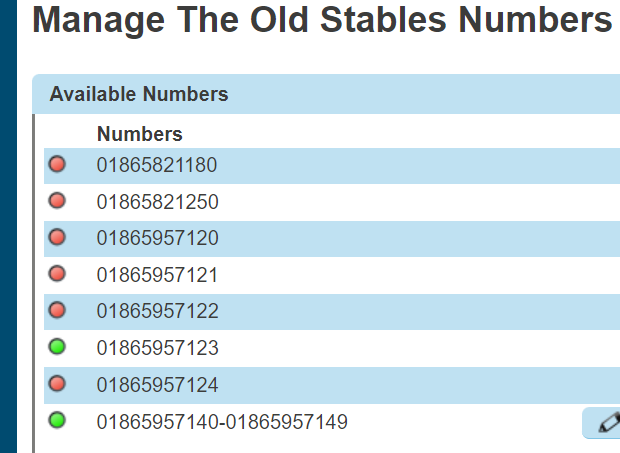Click the red status dot beside 01865821180
Image resolution: width=620 pixels, height=453 pixels.
click(57, 164)
